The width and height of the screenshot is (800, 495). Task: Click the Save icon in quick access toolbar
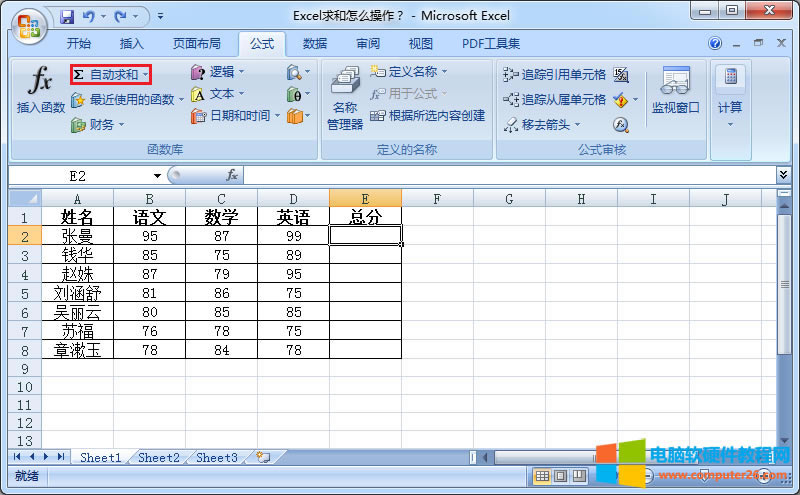(67, 17)
